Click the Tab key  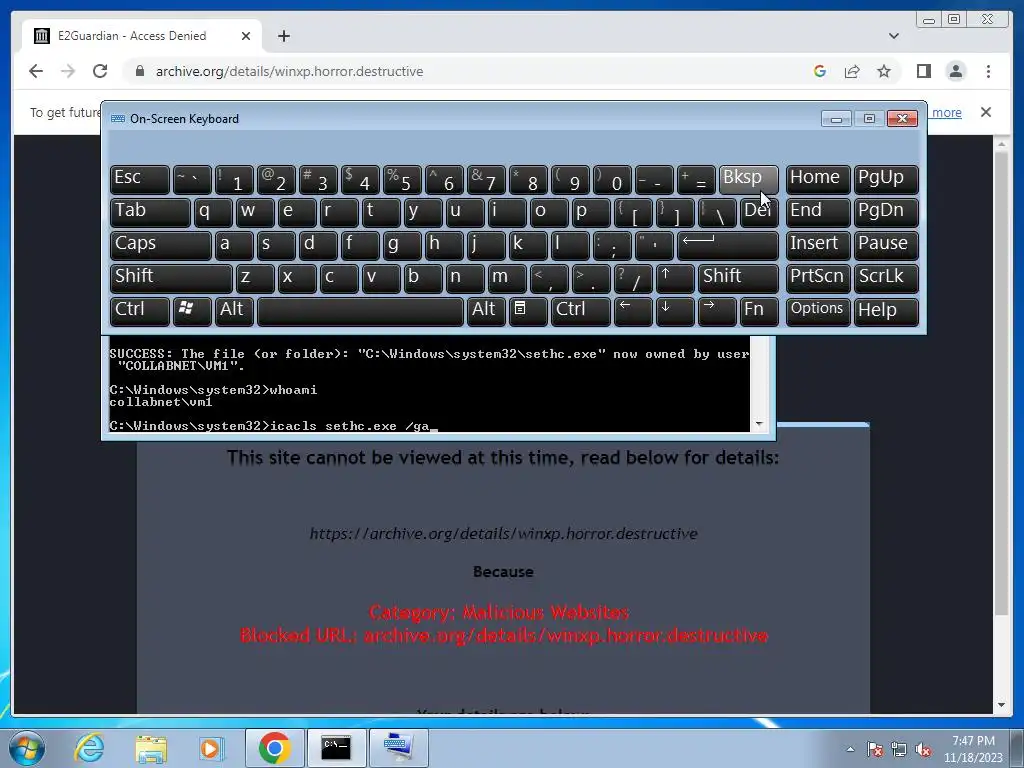pos(150,211)
